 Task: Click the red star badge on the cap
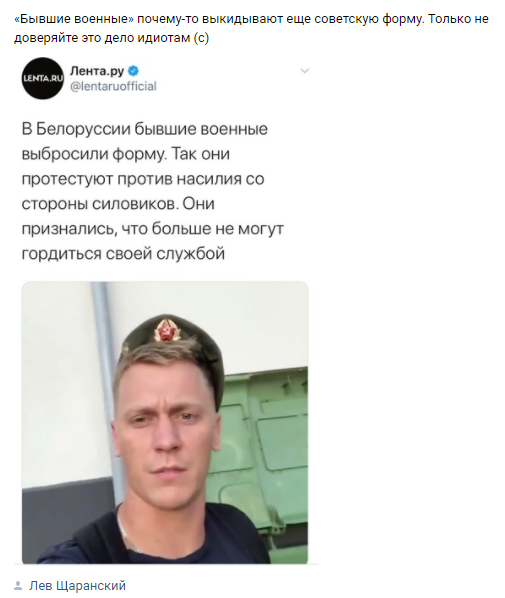pos(166,330)
